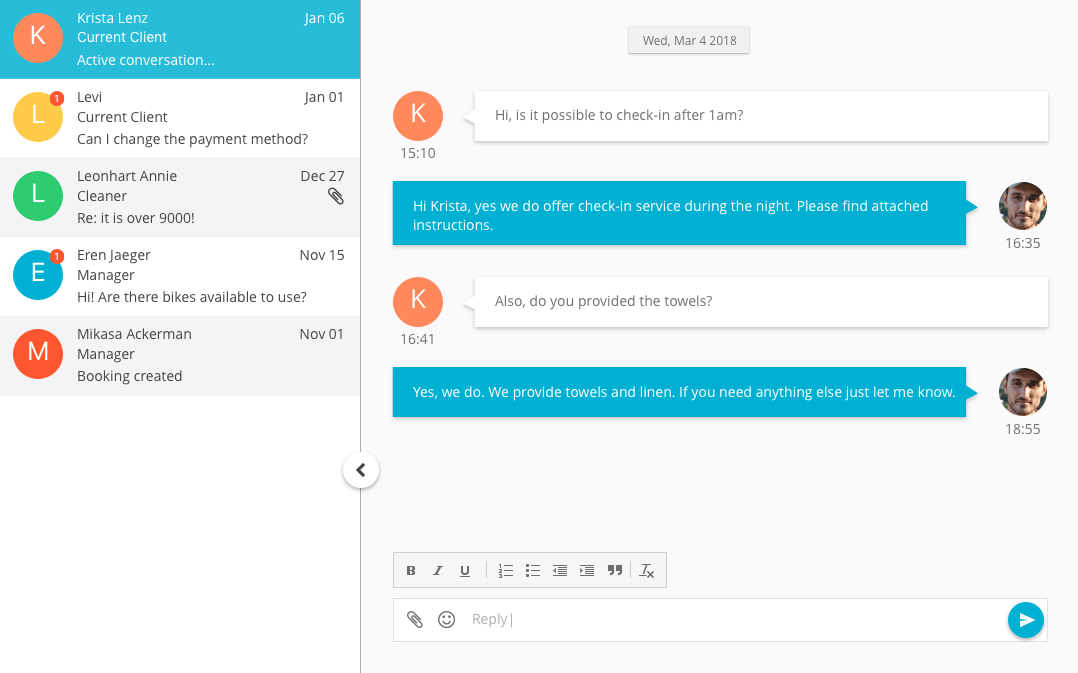This screenshot has height=673, width=1078.
Task: Open Leonhart Annie's conversation
Action: pos(180,197)
